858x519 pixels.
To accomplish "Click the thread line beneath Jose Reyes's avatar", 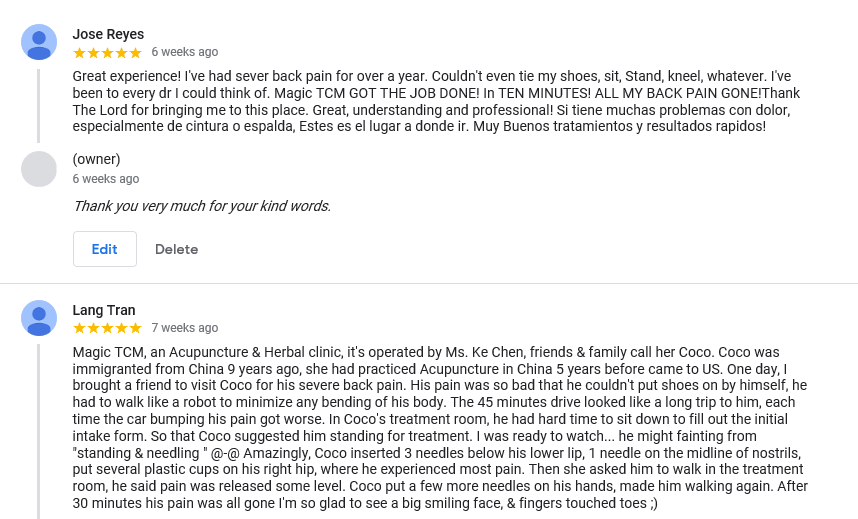I will tap(39, 105).
